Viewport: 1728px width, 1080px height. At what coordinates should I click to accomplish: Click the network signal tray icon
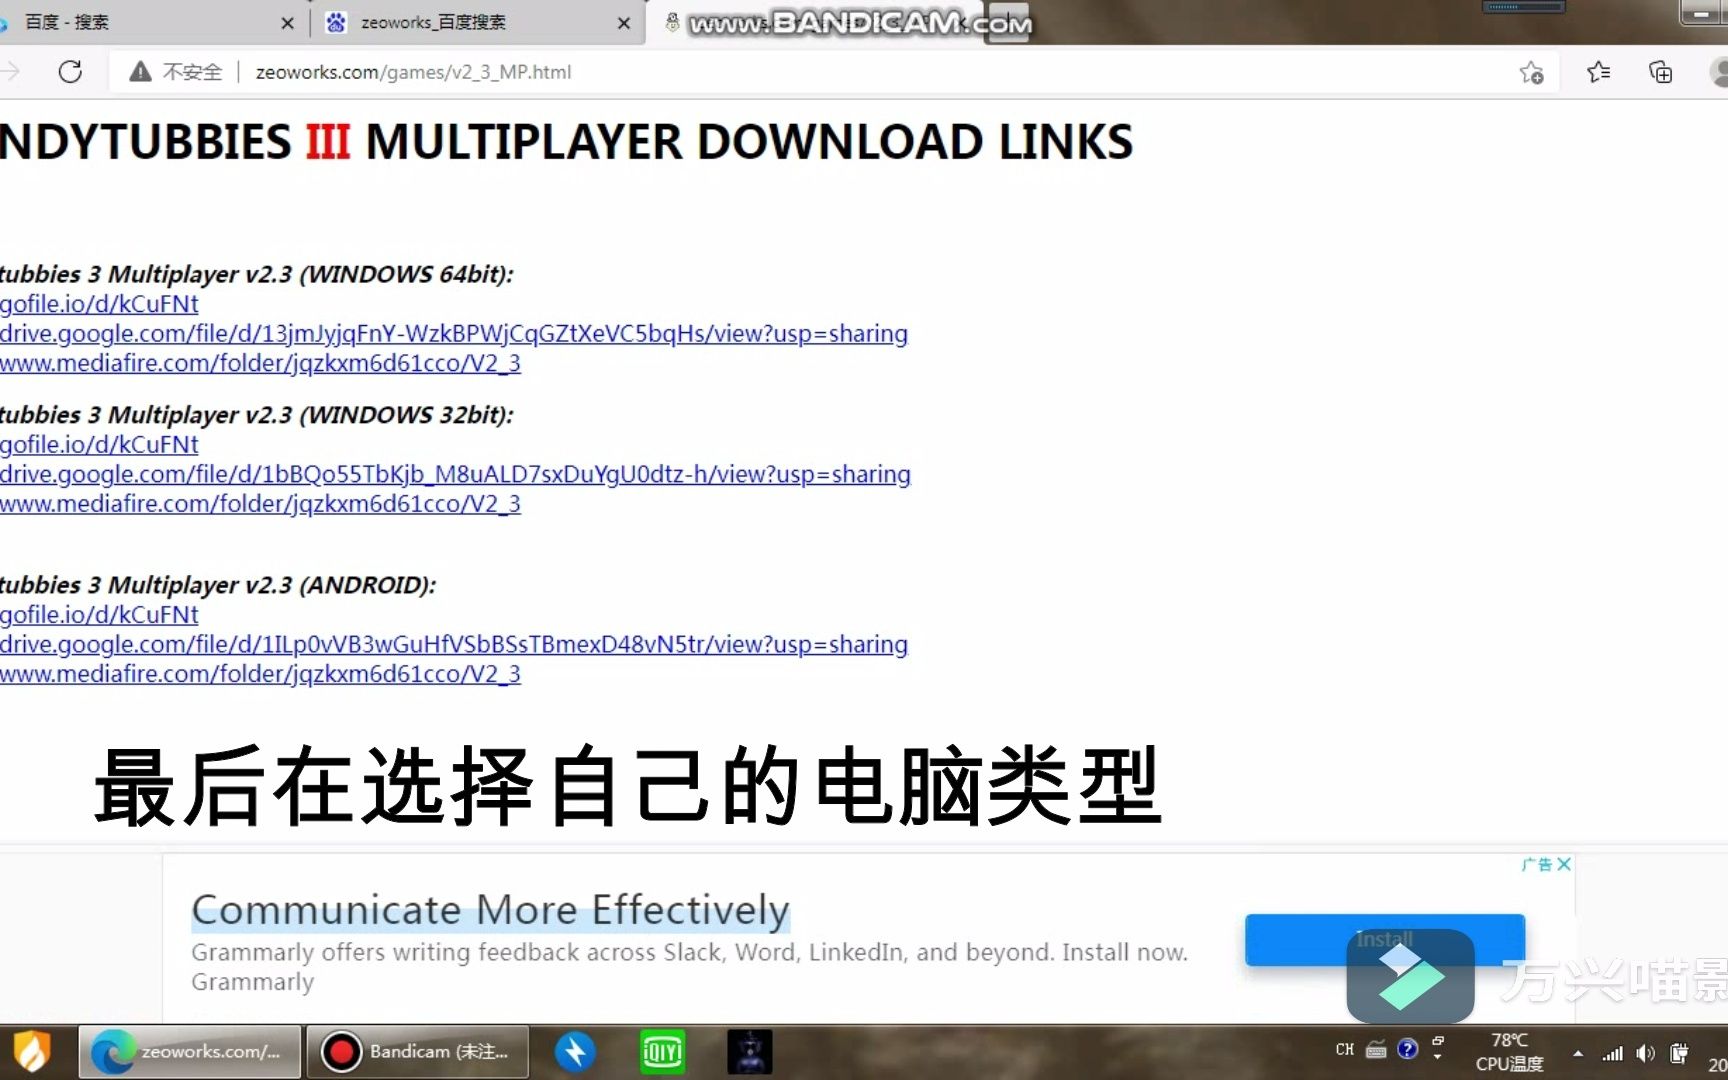pyautogui.click(x=1612, y=1053)
